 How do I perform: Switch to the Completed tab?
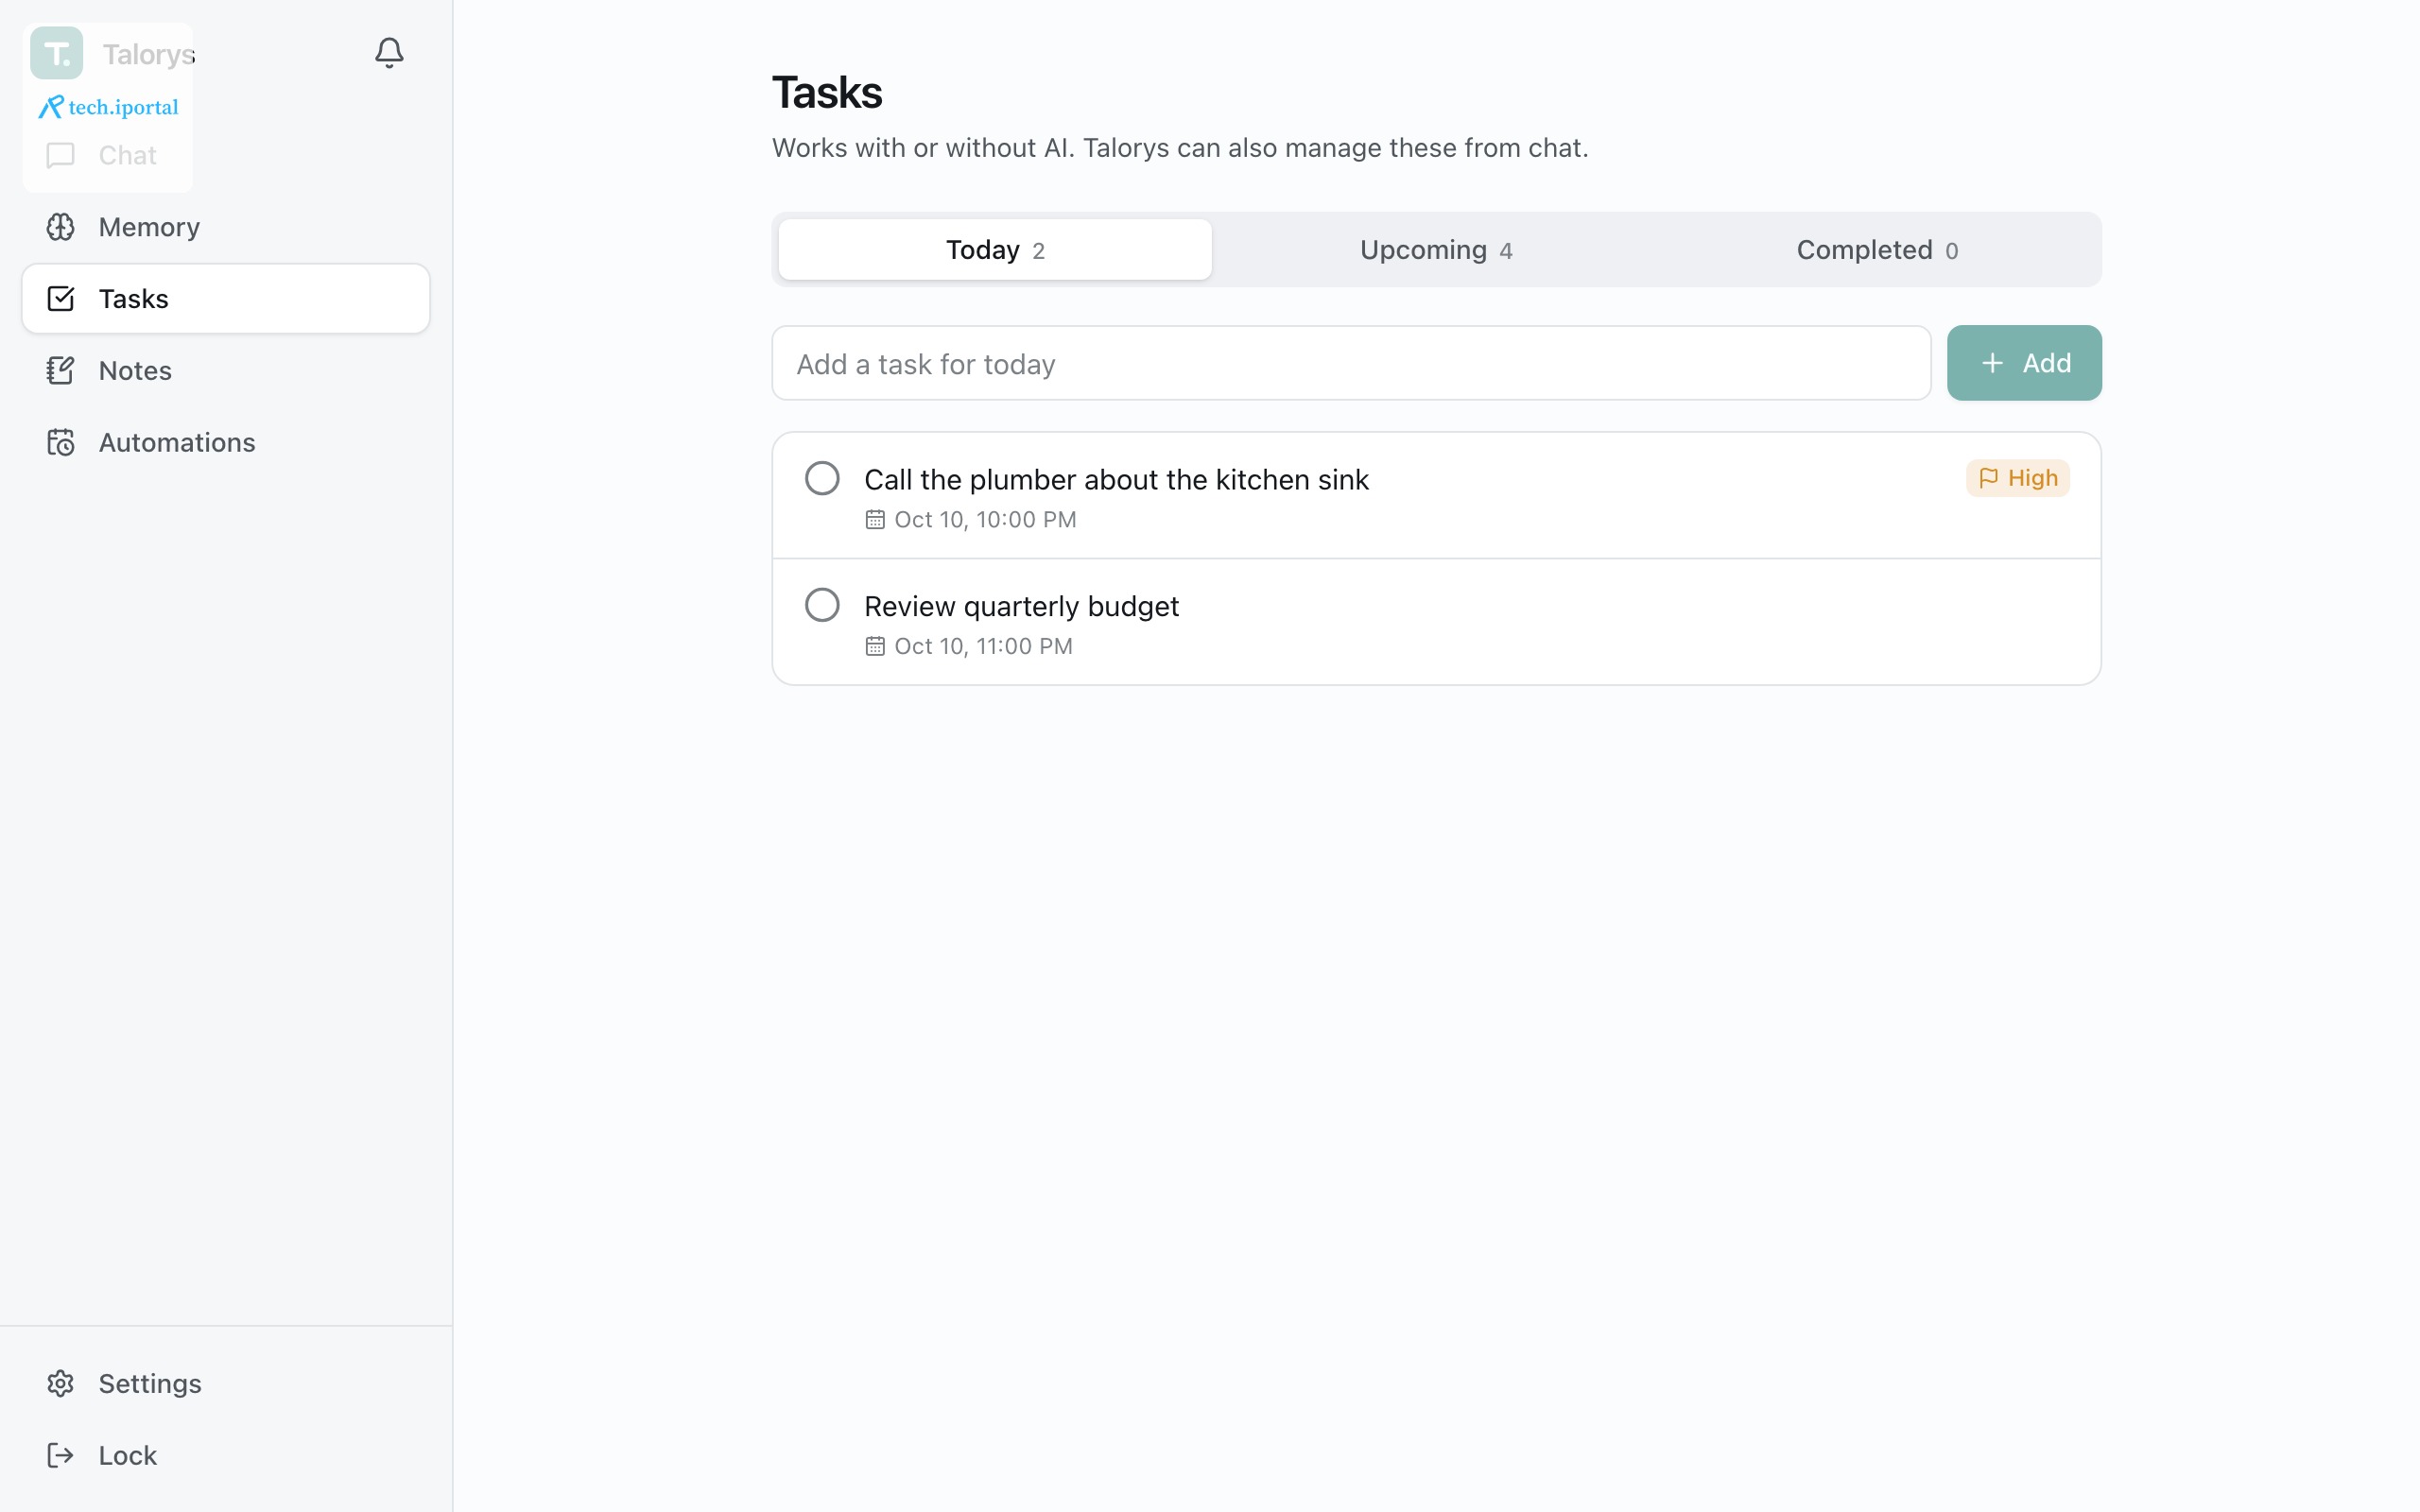pos(1877,250)
